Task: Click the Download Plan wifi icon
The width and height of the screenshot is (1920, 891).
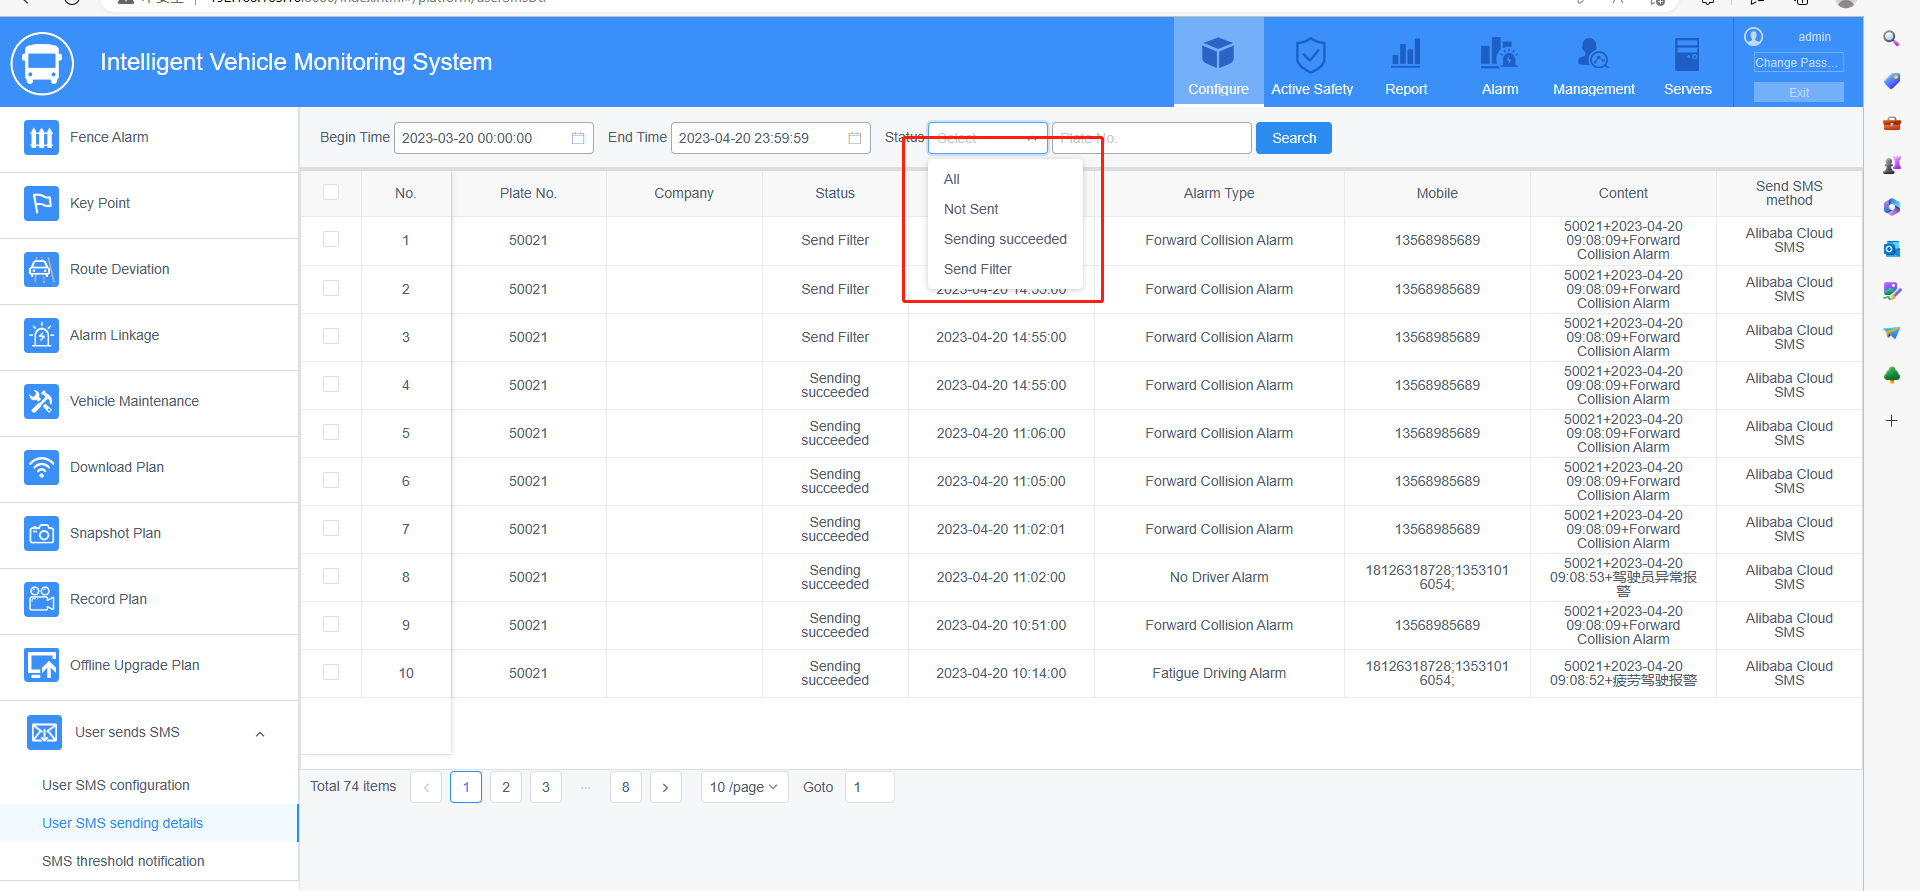Action: [41, 468]
